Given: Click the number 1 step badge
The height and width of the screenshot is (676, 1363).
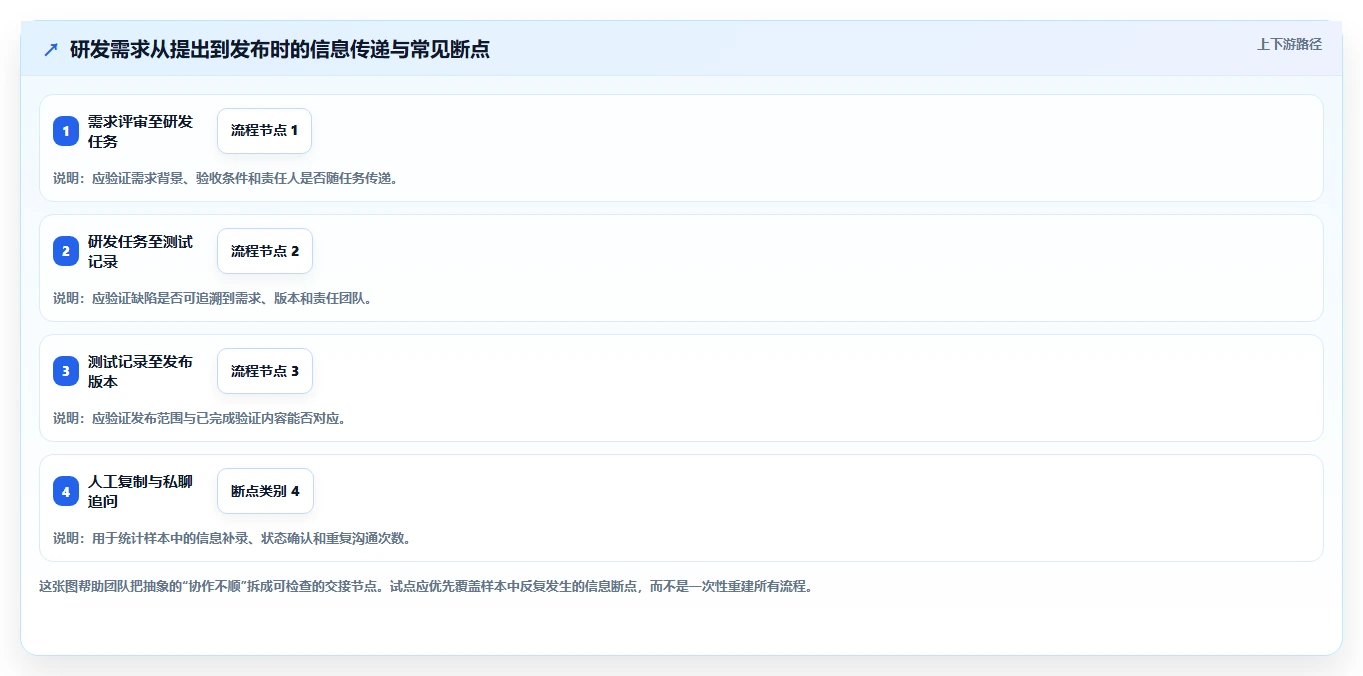Looking at the screenshot, I should click(66, 131).
